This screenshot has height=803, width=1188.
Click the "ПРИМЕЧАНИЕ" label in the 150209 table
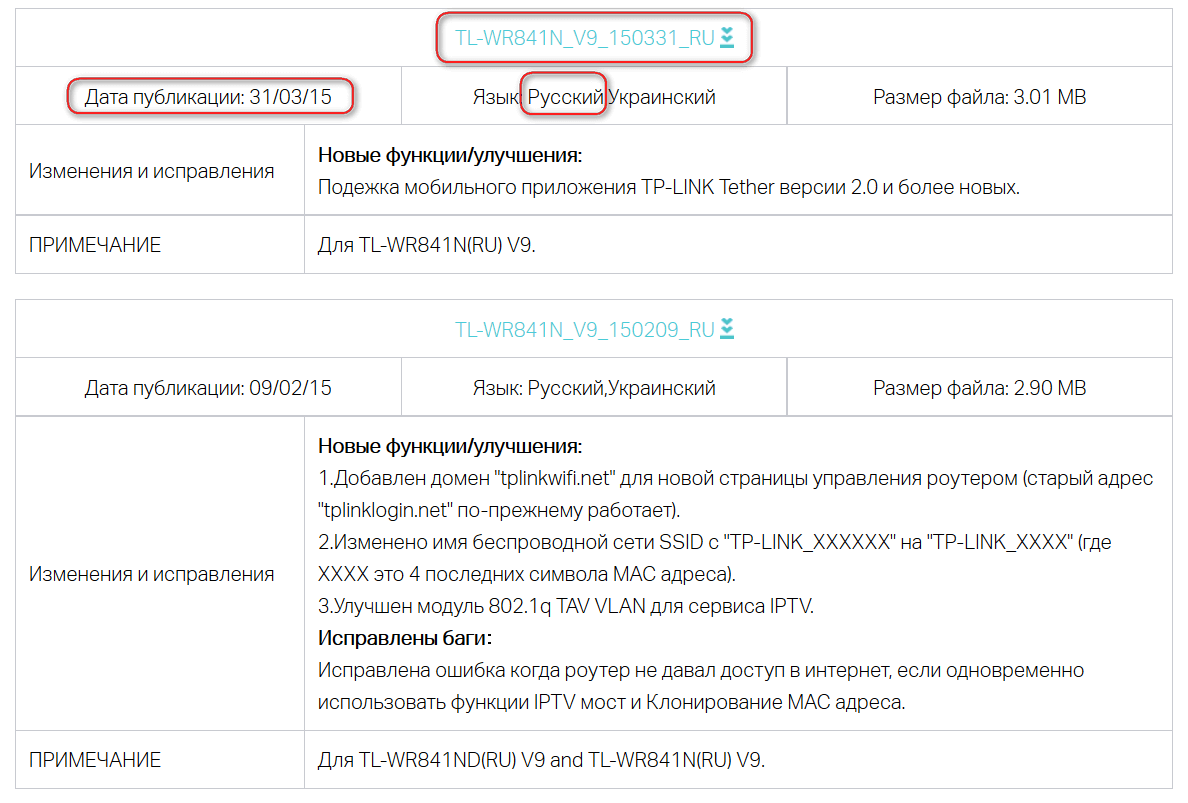[95, 760]
